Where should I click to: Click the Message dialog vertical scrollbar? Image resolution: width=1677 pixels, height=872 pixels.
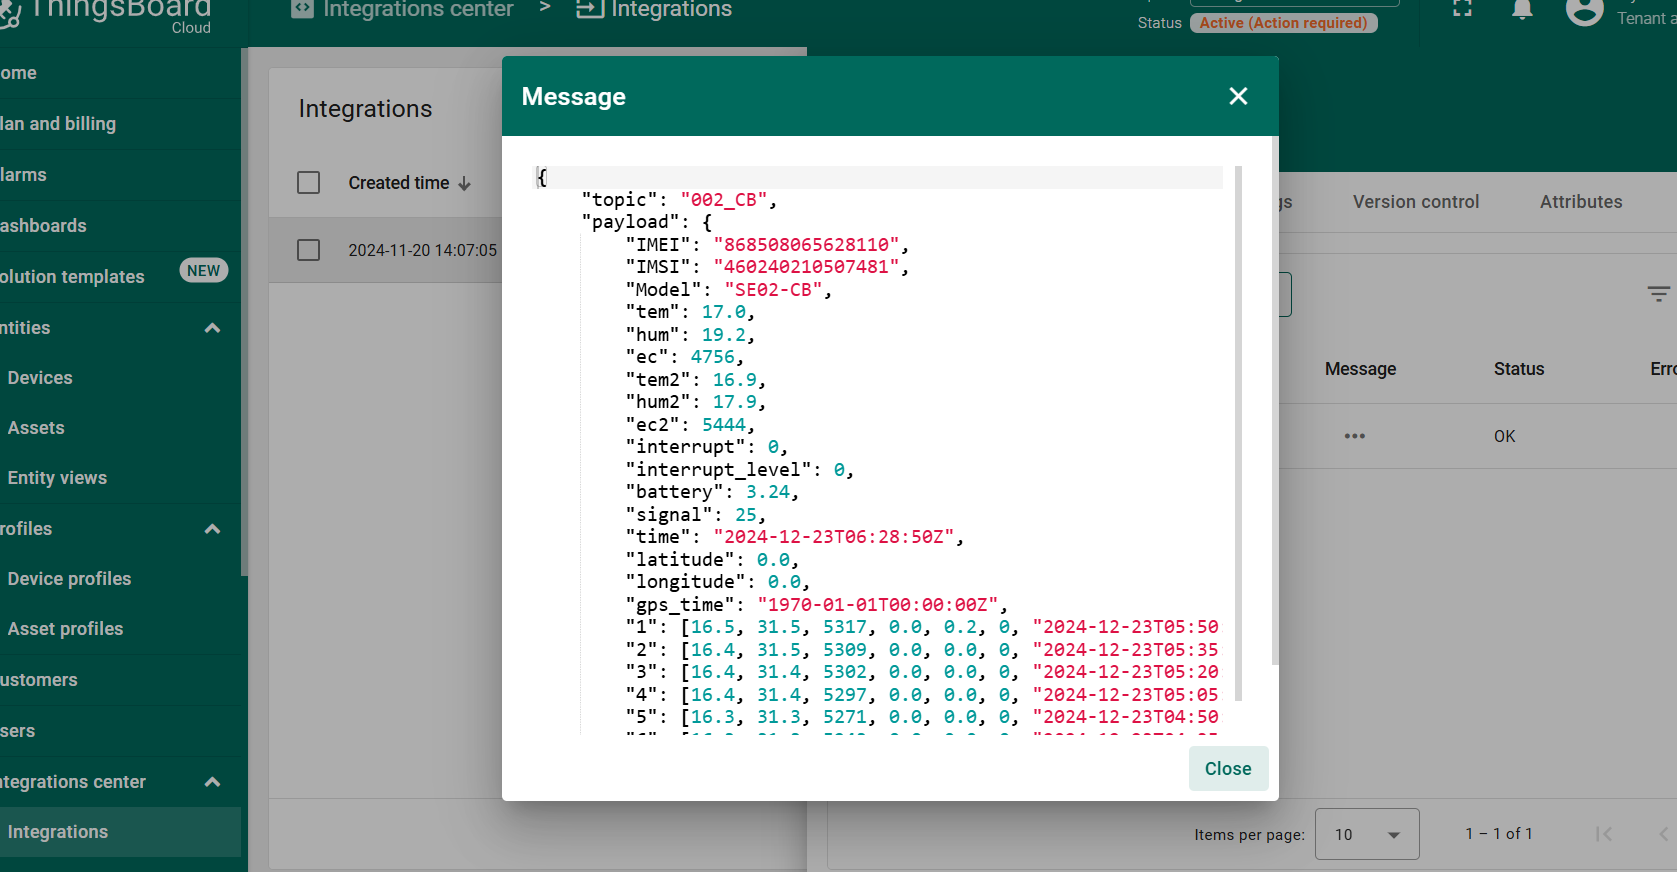[1274, 400]
